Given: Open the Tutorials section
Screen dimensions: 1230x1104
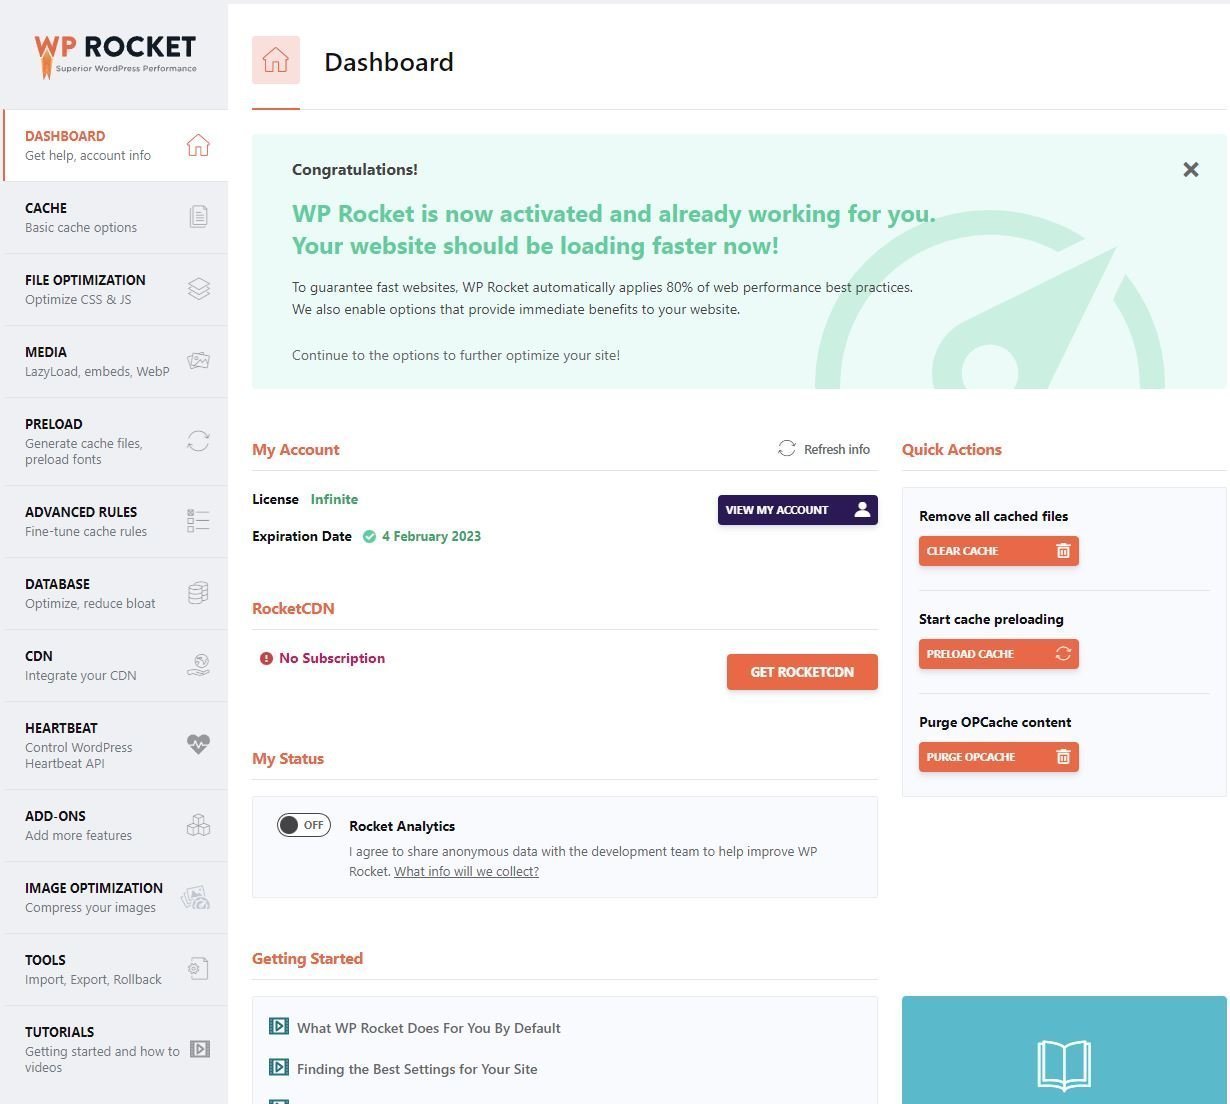Looking at the screenshot, I should 116,1049.
